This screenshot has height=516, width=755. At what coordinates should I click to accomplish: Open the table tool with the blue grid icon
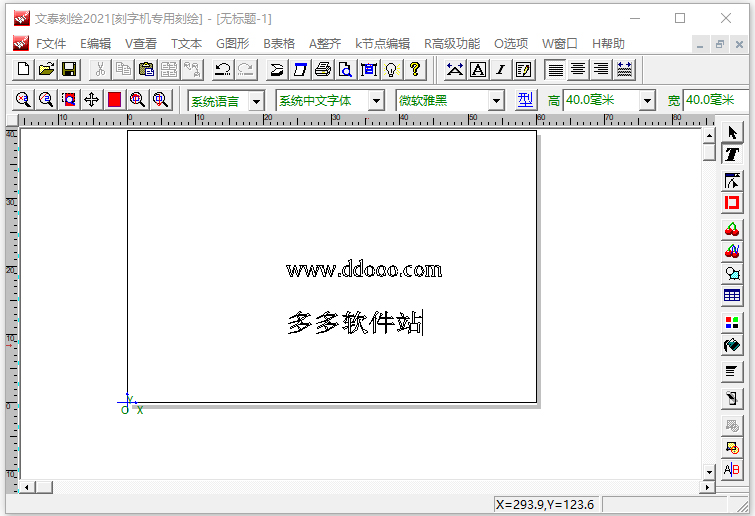point(732,295)
